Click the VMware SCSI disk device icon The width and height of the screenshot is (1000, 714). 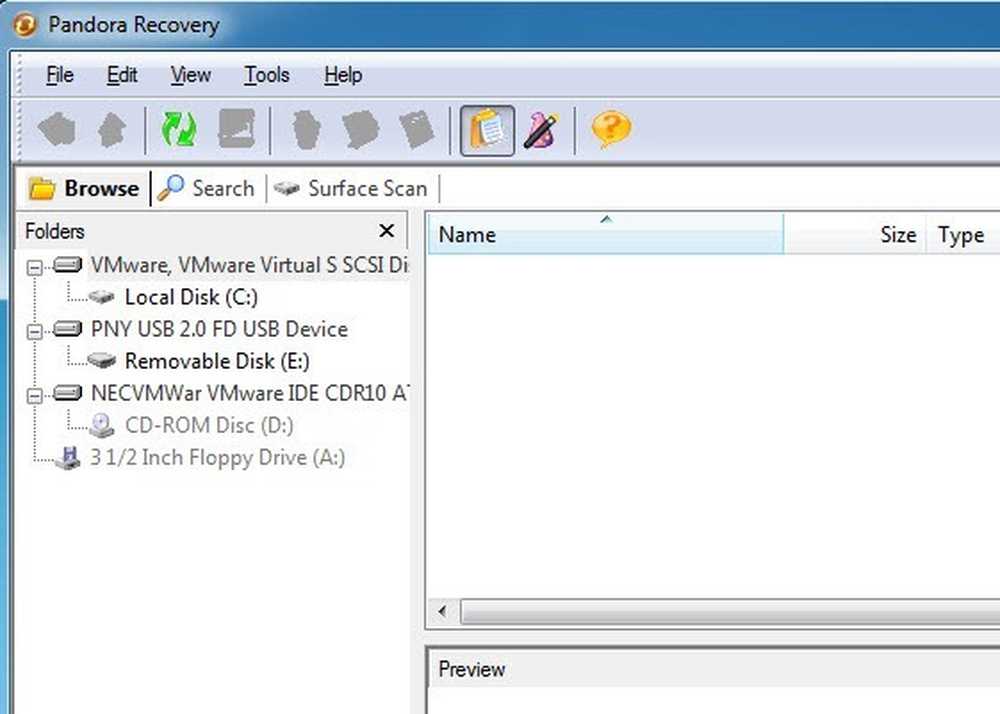pos(68,265)
